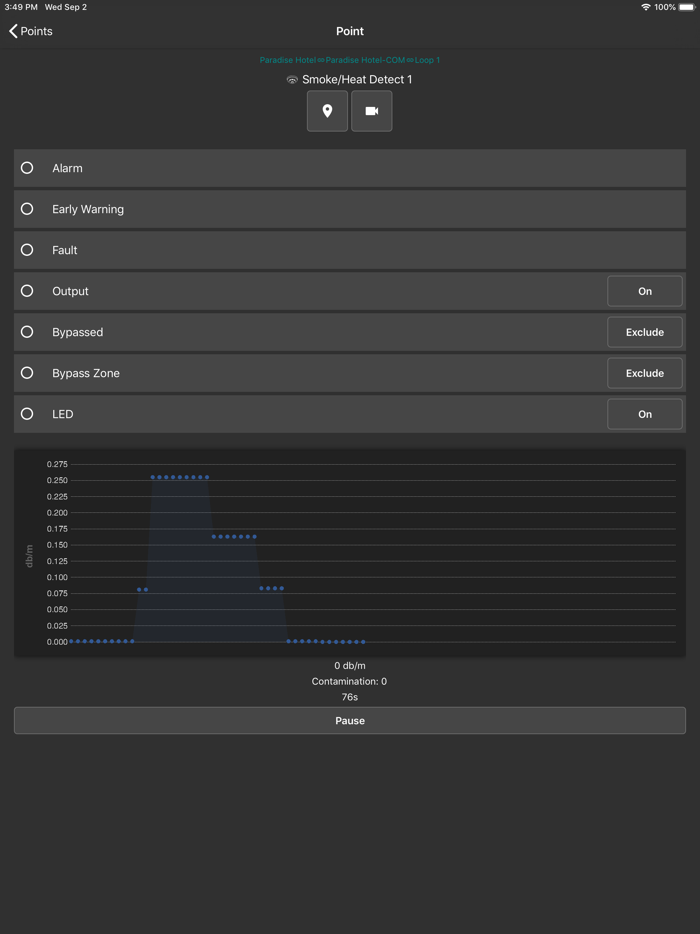The image size is (700, 934).
Task: Open the map location pin button
Action: coord(327,111)
